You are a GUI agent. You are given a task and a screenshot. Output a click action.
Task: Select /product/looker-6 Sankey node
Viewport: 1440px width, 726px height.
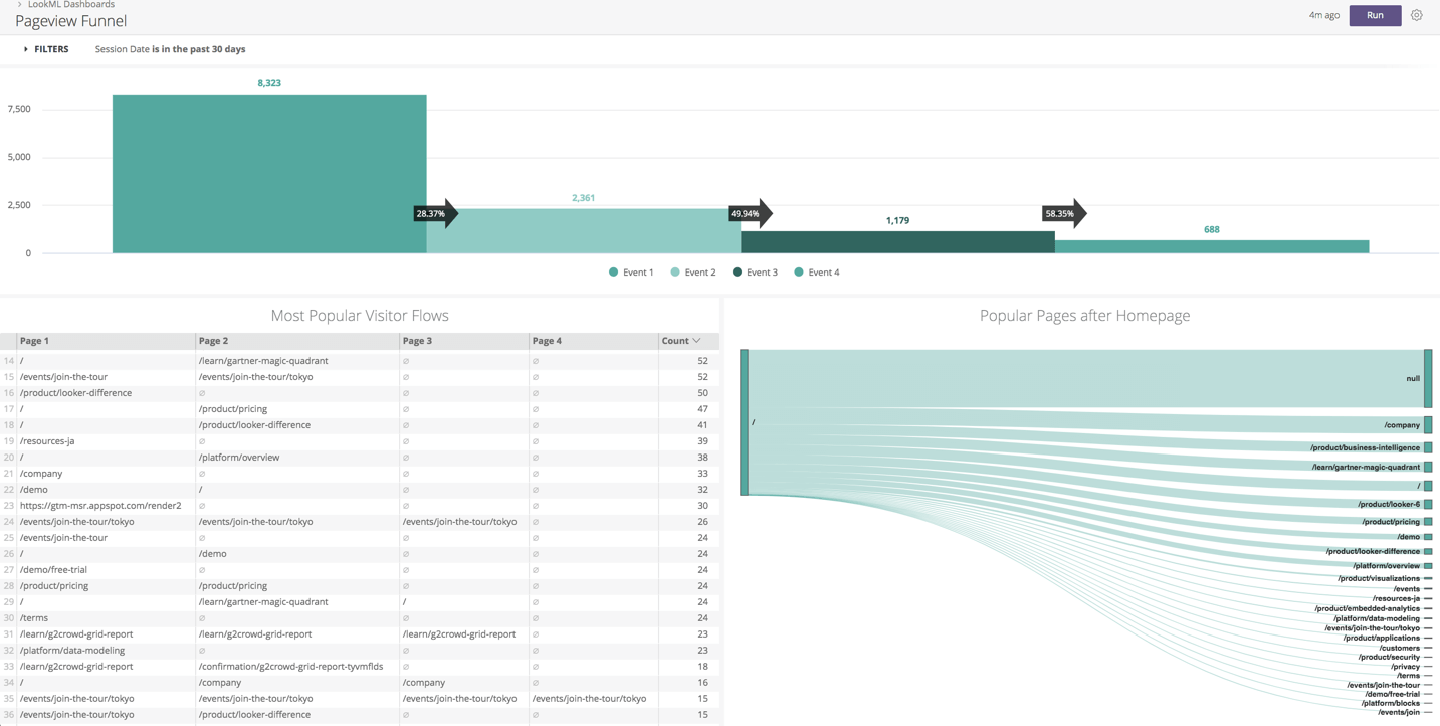1428,504
